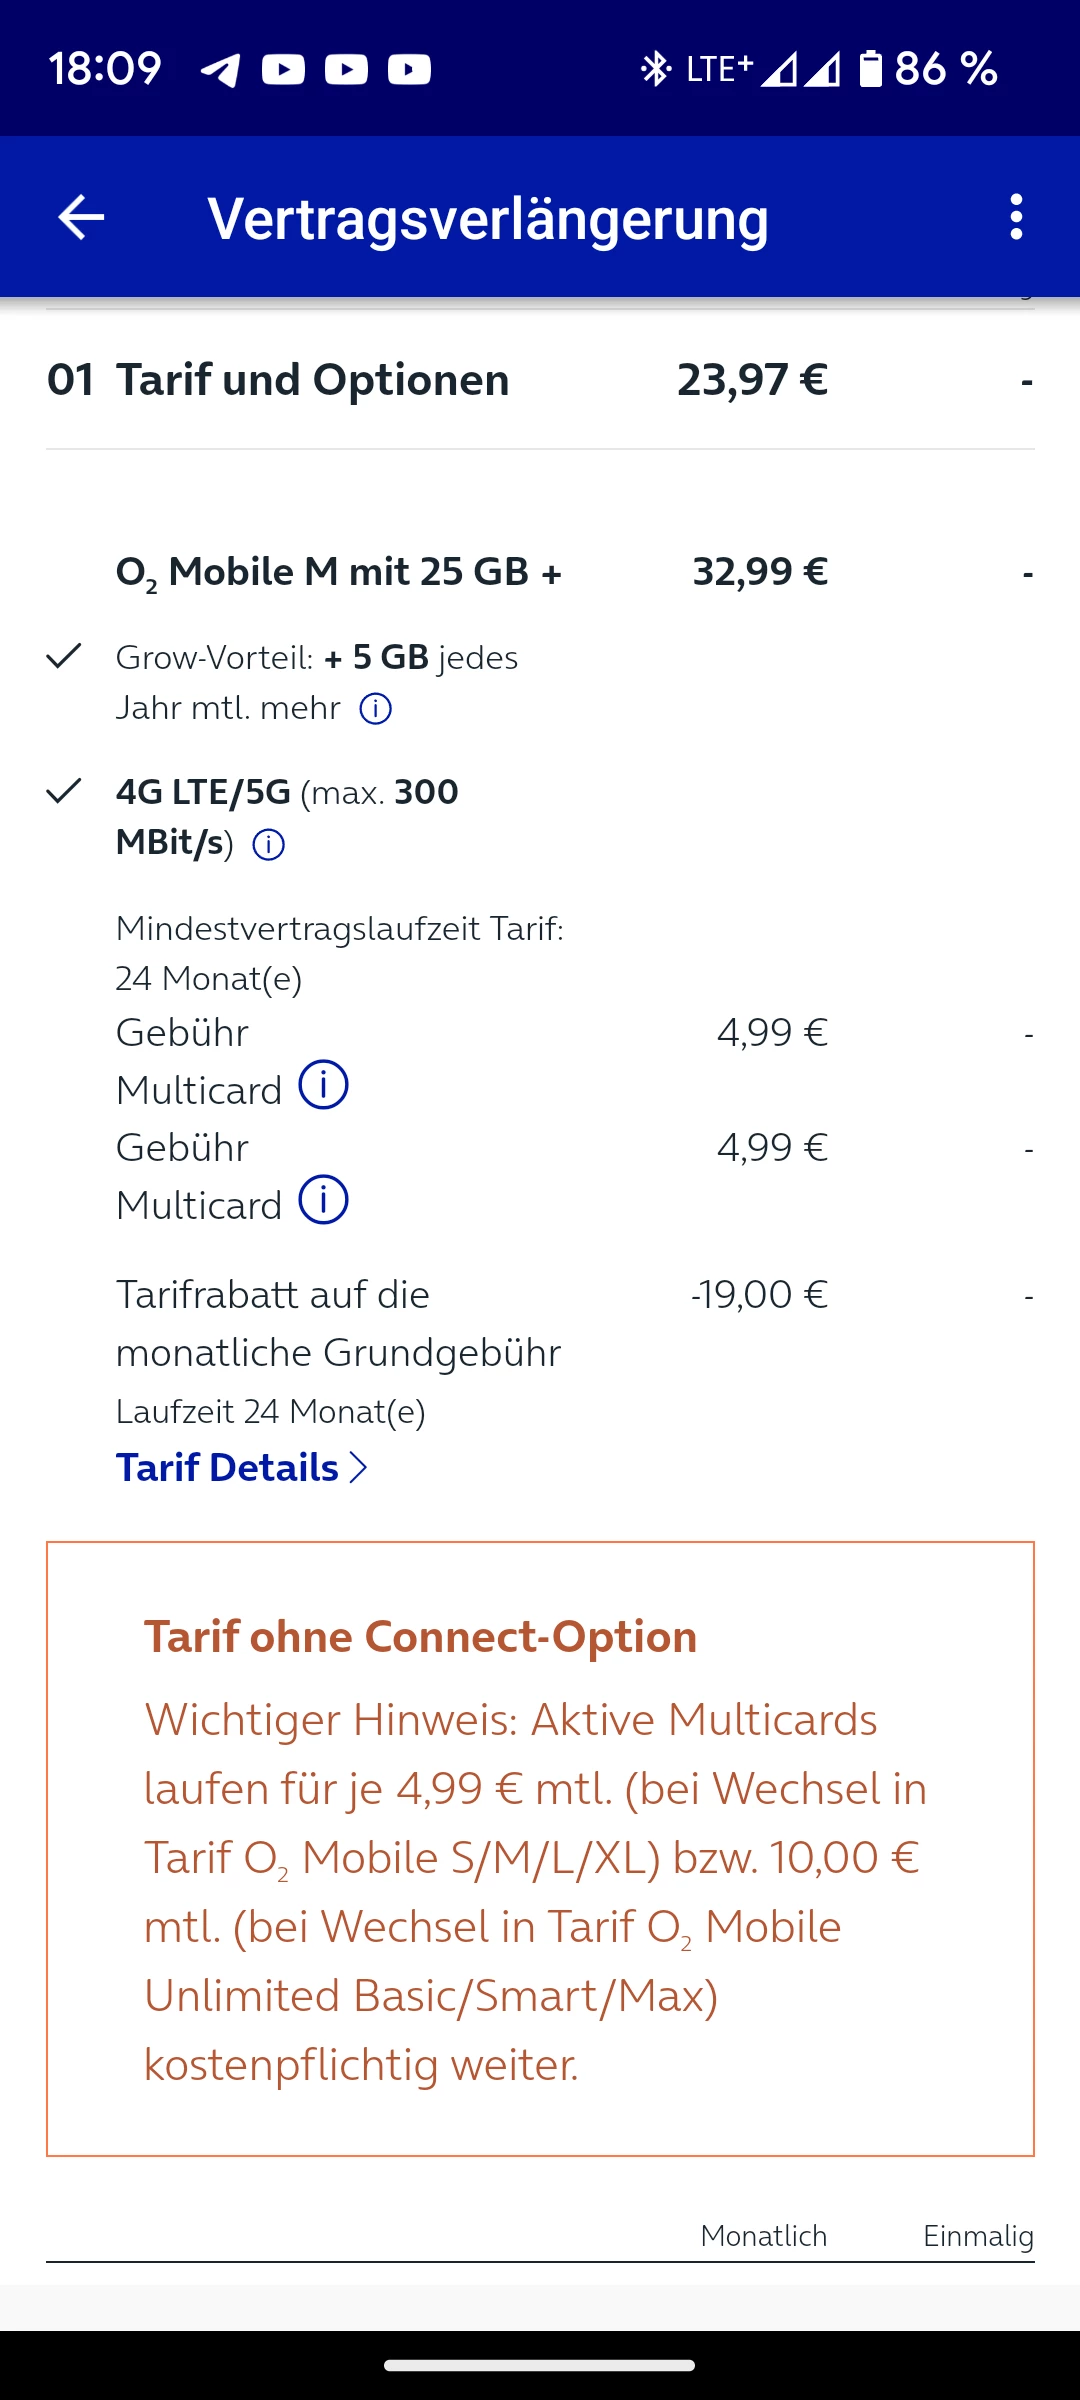Tap the Tarifrabatt monatliche Grundgebühr line
This screenshot has width=1080, height=2400.
(x=338, y=1323)
